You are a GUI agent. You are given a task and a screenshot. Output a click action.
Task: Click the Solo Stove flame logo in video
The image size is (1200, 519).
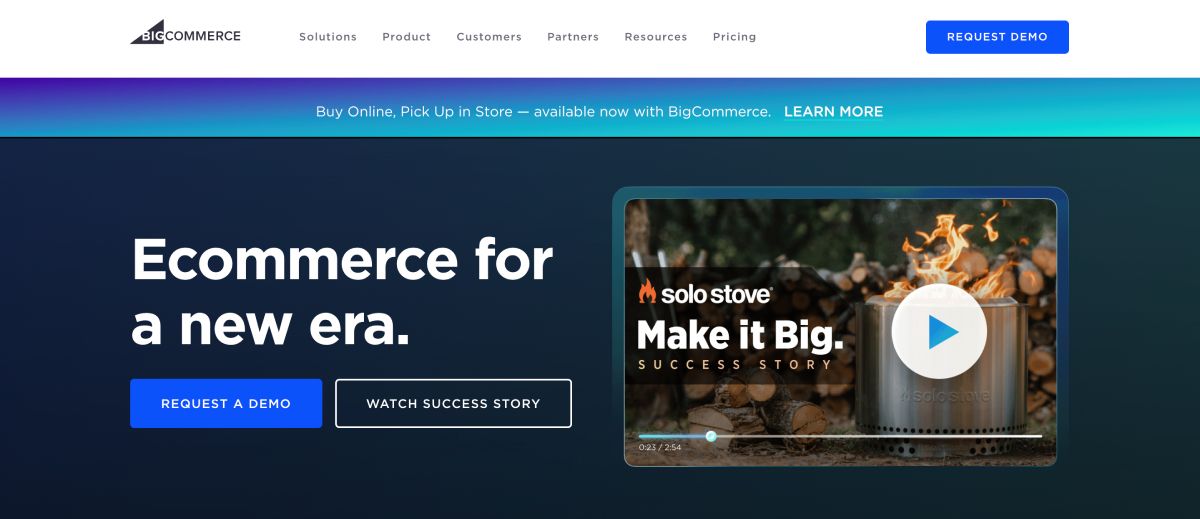click(647, 292)
